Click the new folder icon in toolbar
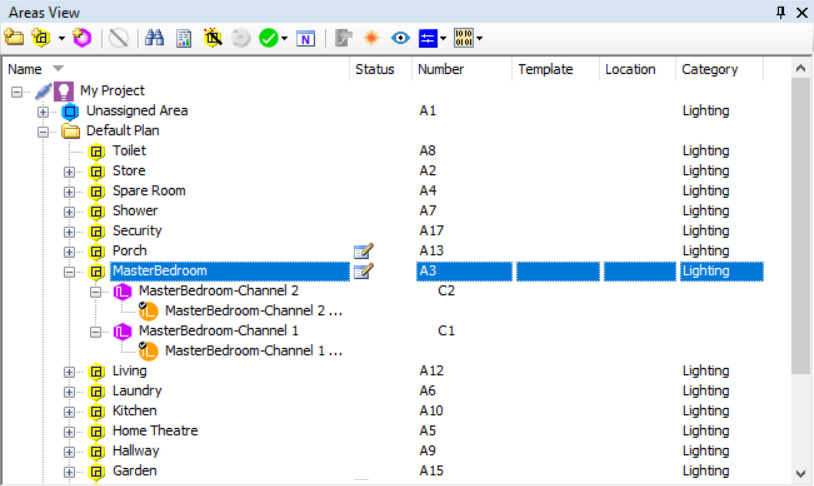The image size is (814, 486). click(14, 38)
